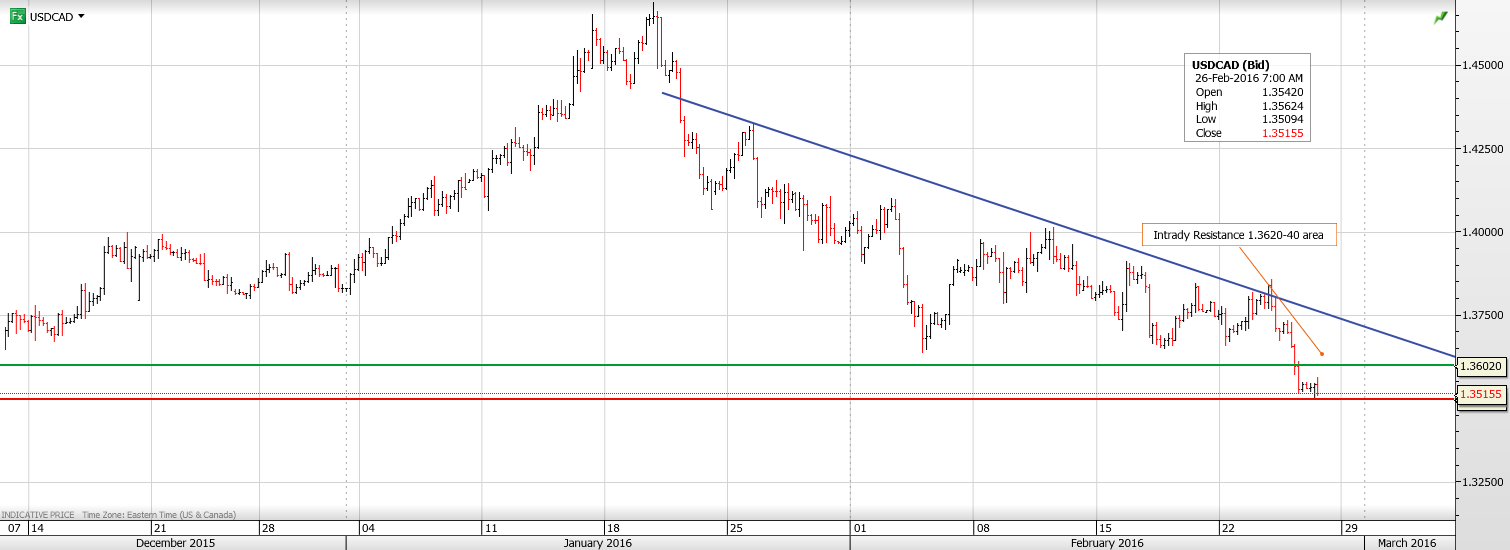The height and width of the screenshot is (550, 1510).
Task: Click the Intrady Resistance 1.3620-40 annotation box
Action: point(1238,235)
